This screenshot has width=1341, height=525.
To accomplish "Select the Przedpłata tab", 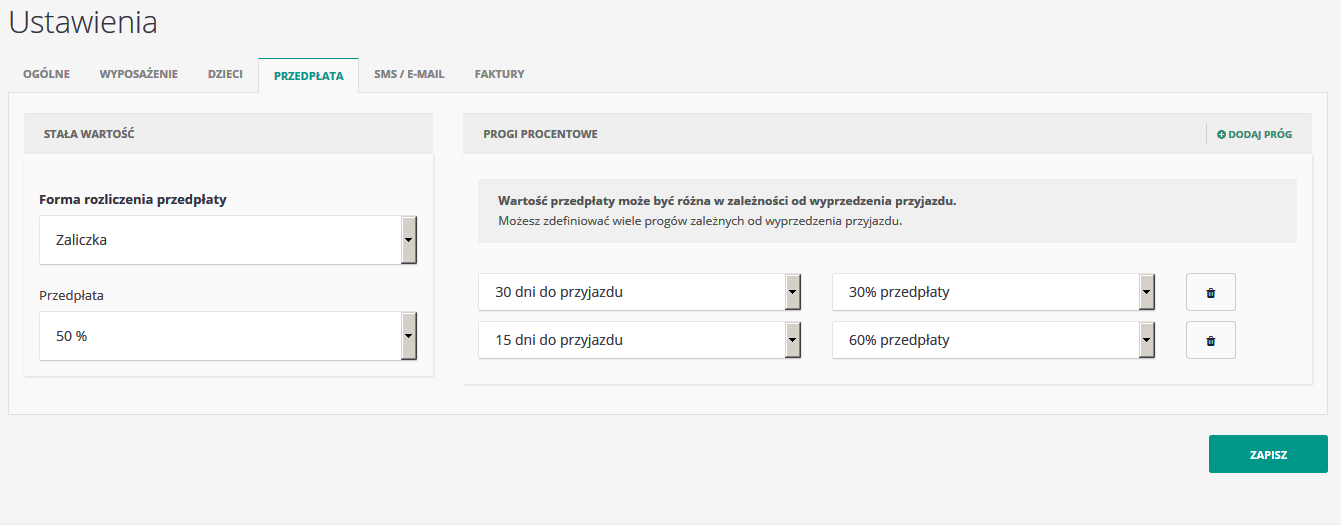I will point(308,75).
